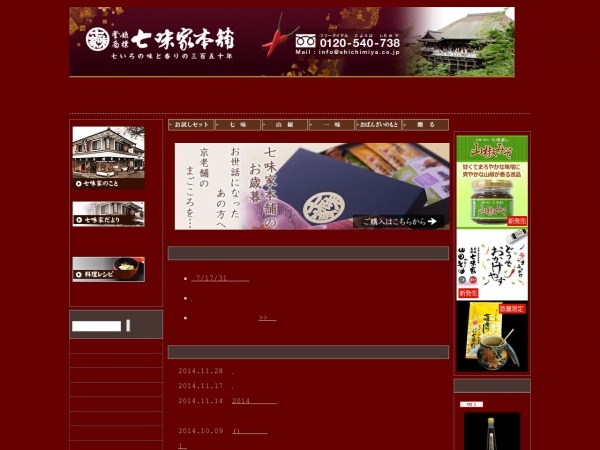Open the おかけやす new product banner
600x450 pixels.
coord(492,265)
